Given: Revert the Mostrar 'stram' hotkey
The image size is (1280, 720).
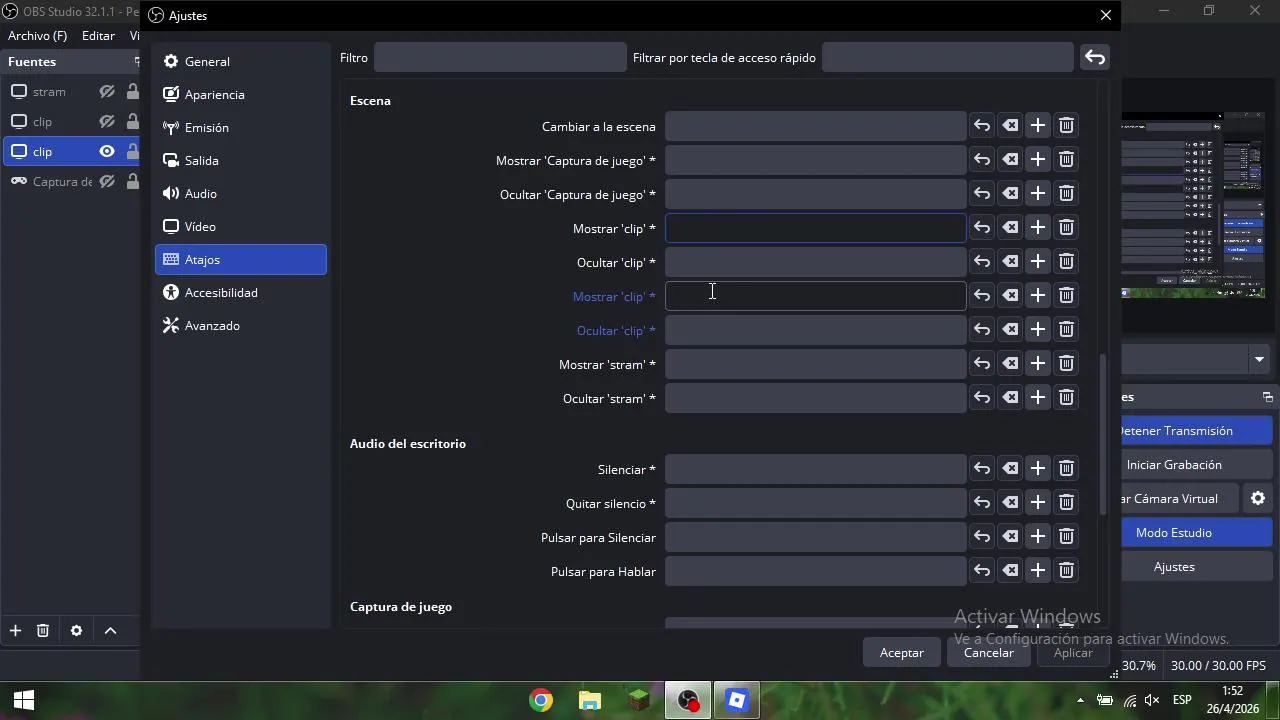Looking at the screenshot, I should click(982, 364).
